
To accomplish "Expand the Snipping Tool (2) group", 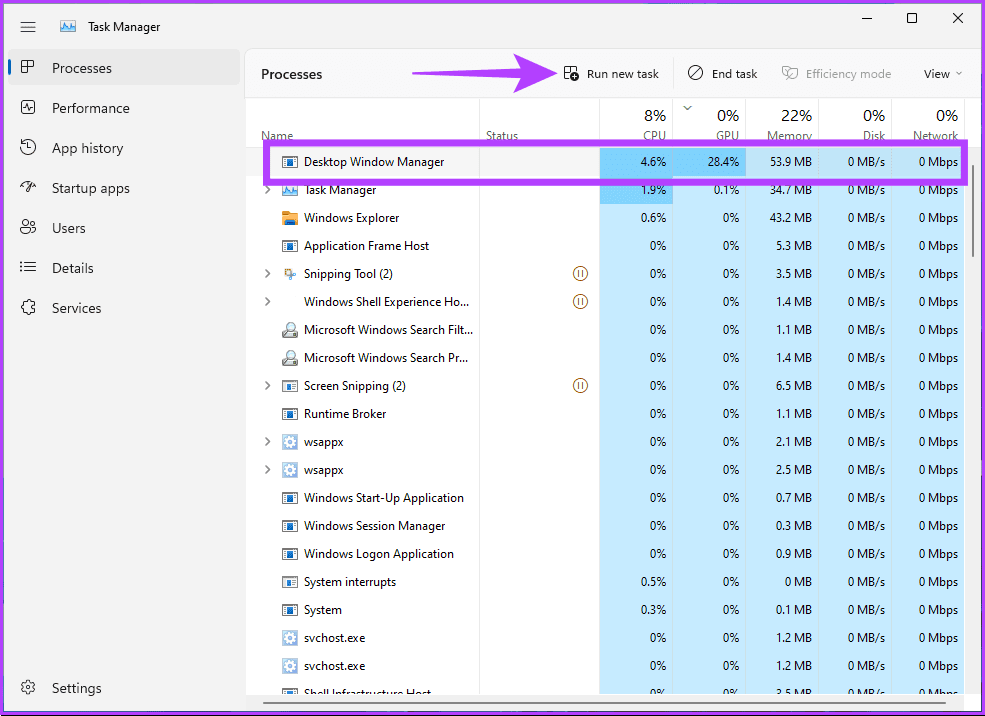I will [267, 274].
